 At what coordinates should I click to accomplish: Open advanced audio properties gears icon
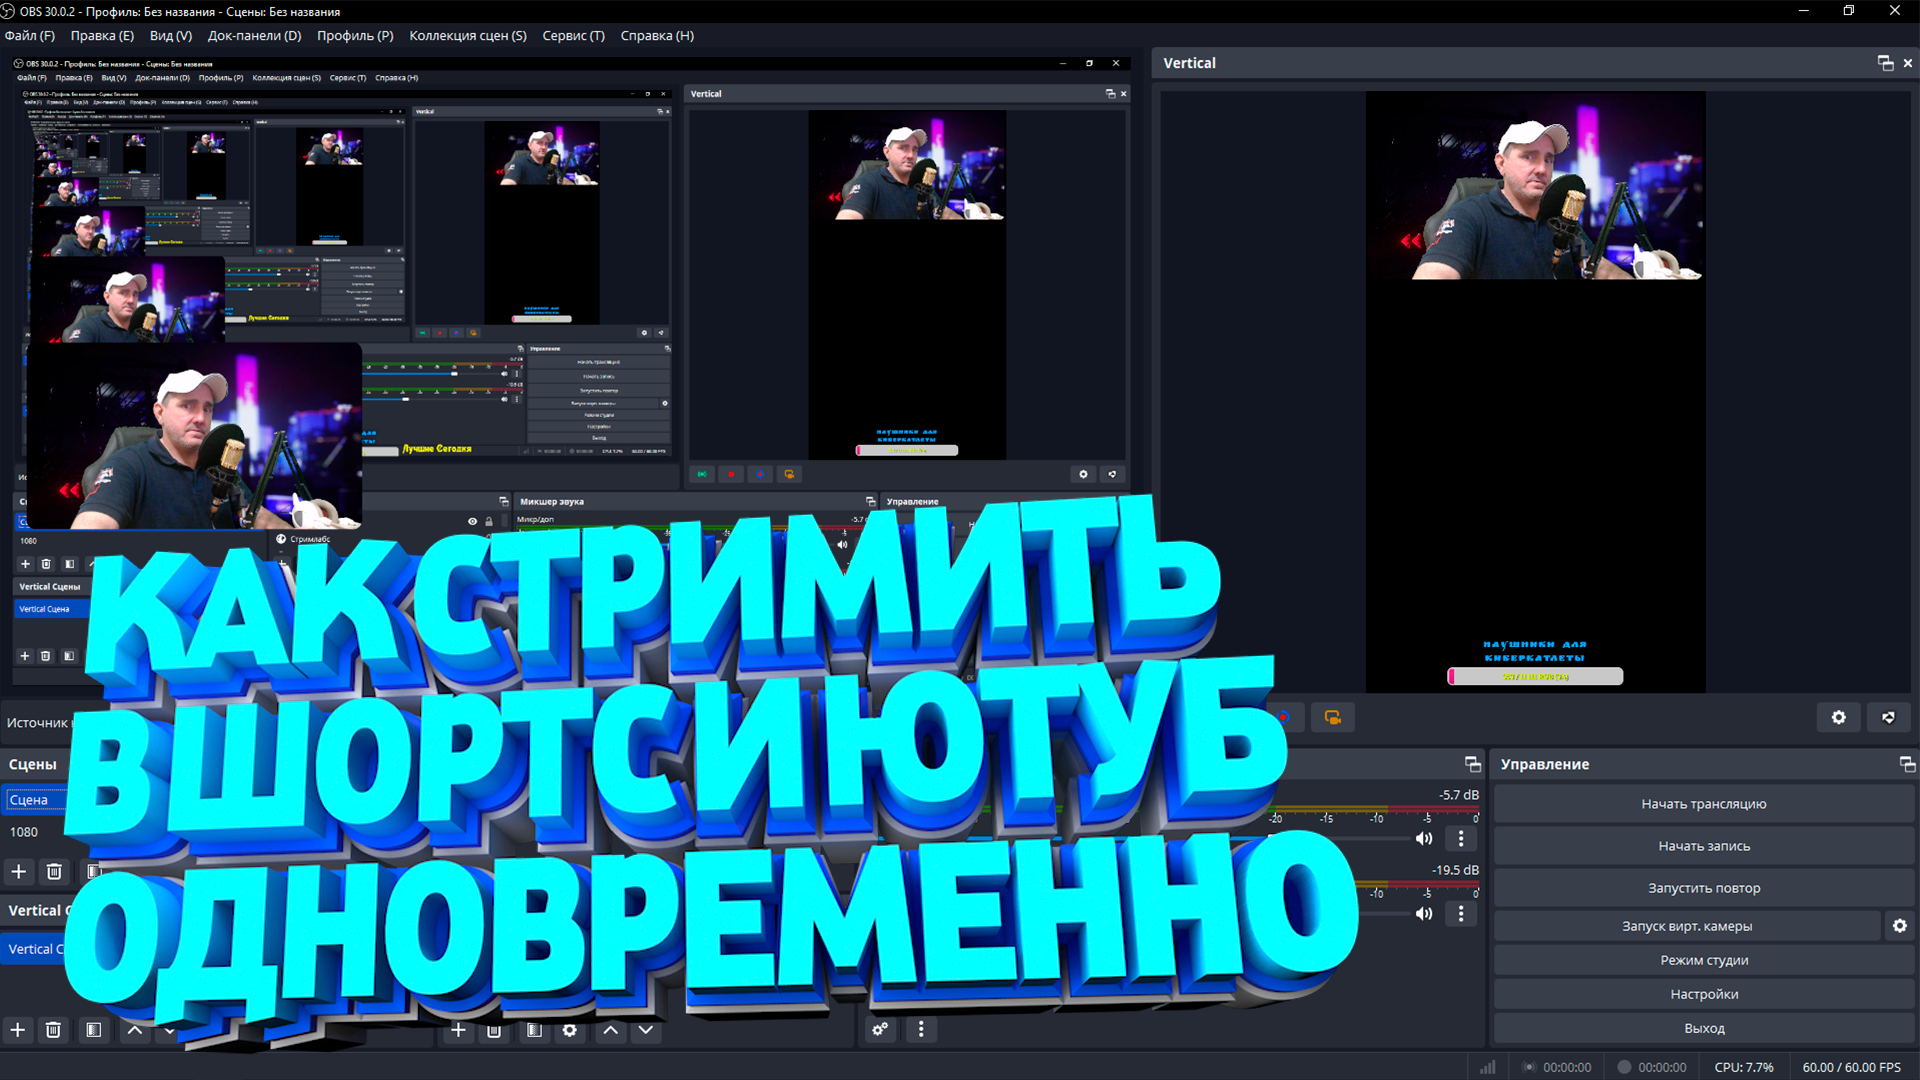coord(880,1029)
